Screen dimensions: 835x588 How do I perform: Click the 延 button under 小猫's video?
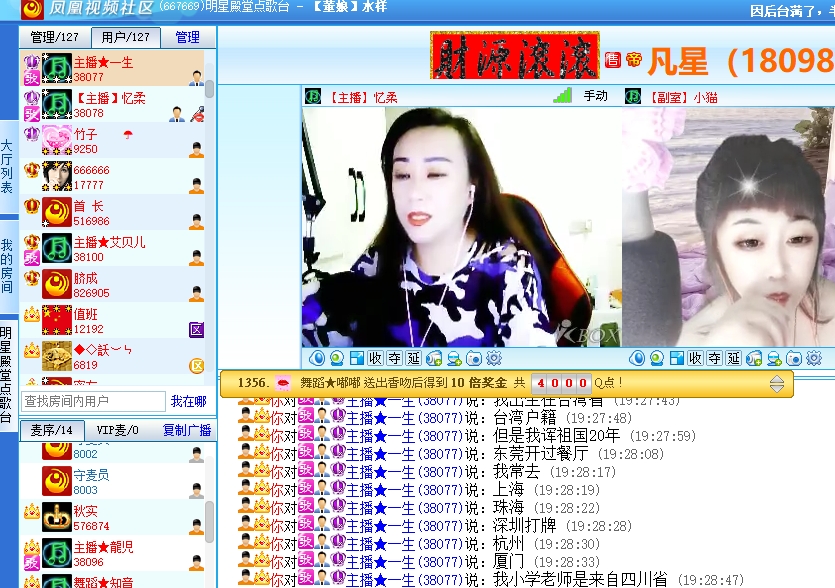pyautogui.click(x=734, y=358)
